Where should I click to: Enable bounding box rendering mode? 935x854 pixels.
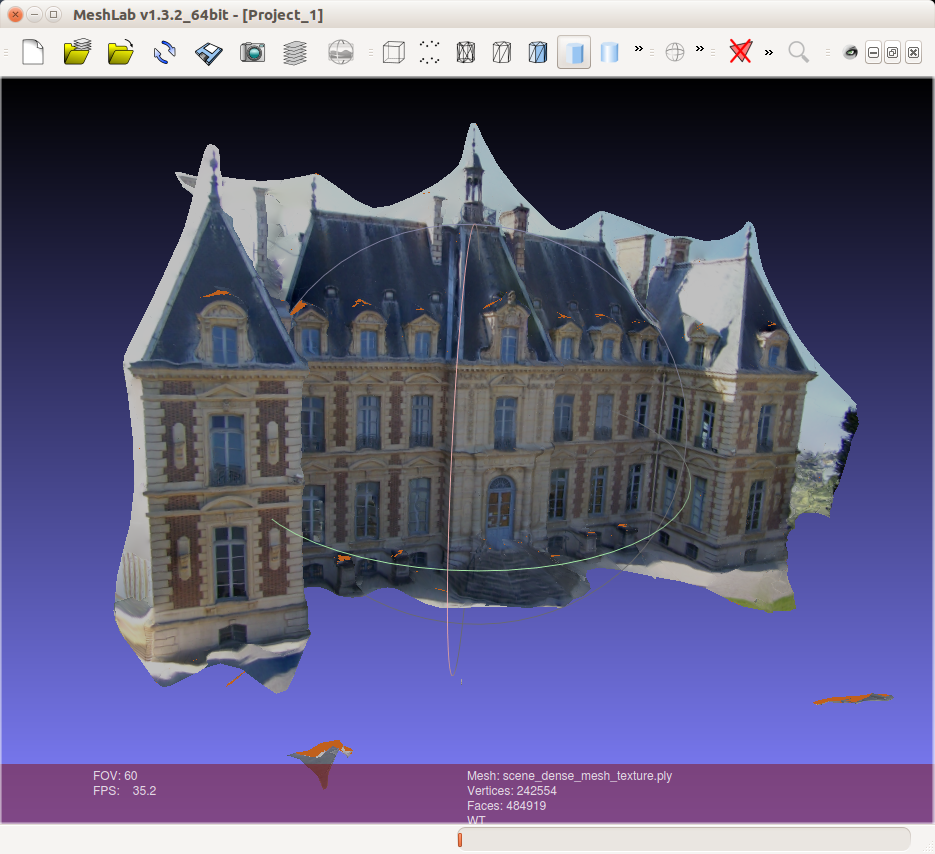pos(393,52)
